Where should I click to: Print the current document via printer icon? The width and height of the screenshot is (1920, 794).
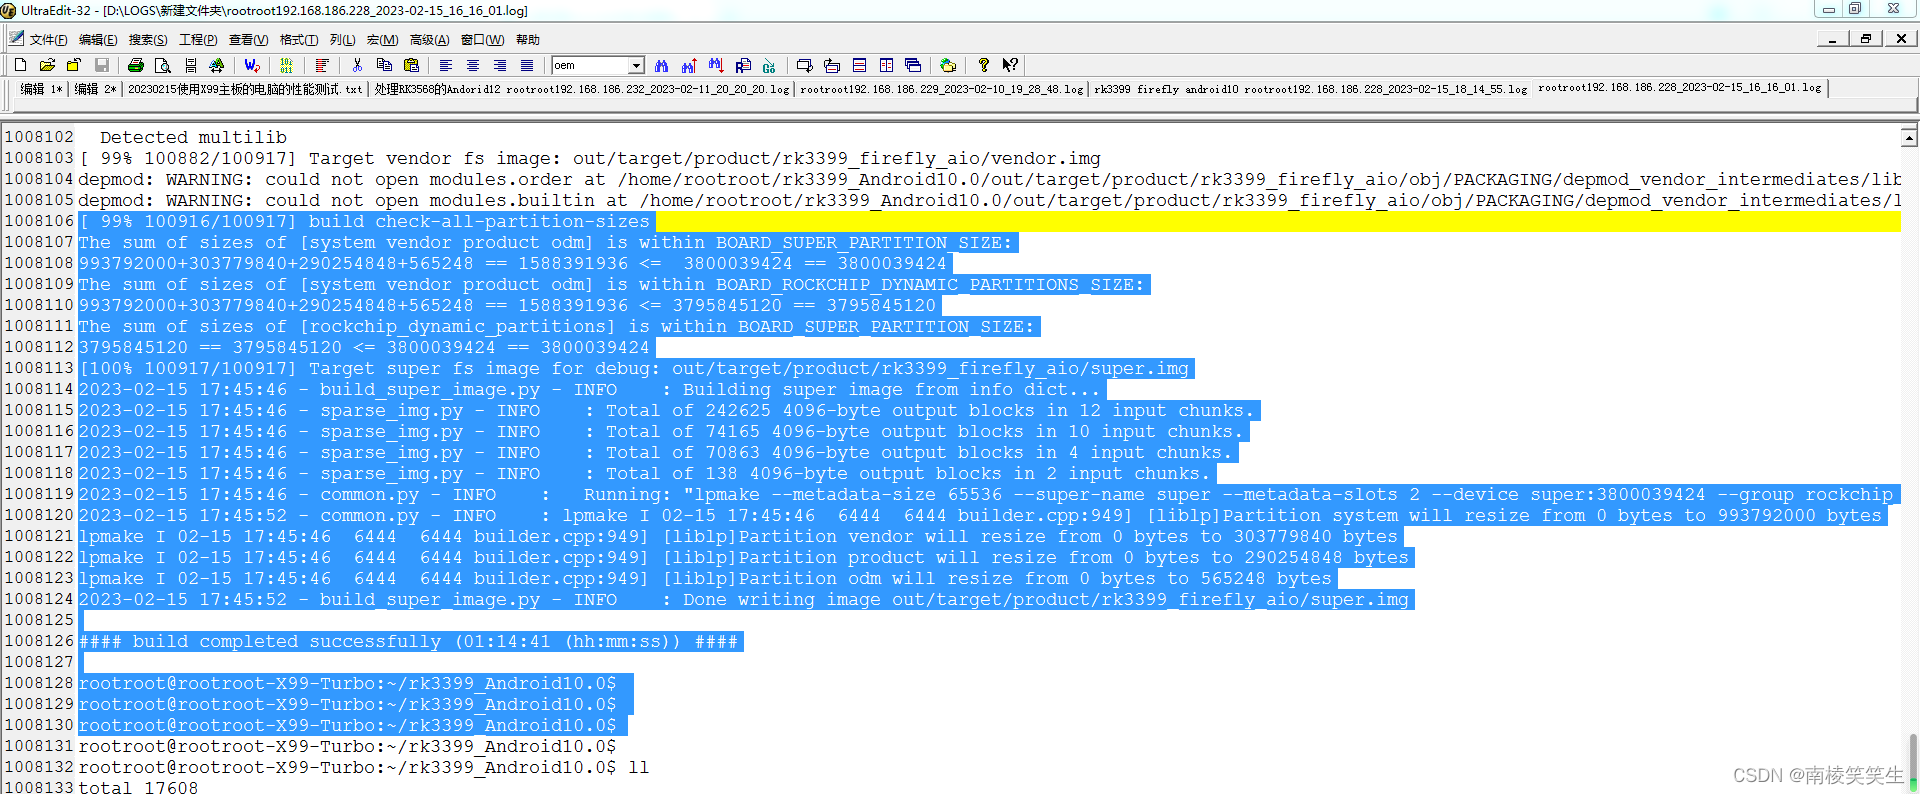(x=136, y=65)
